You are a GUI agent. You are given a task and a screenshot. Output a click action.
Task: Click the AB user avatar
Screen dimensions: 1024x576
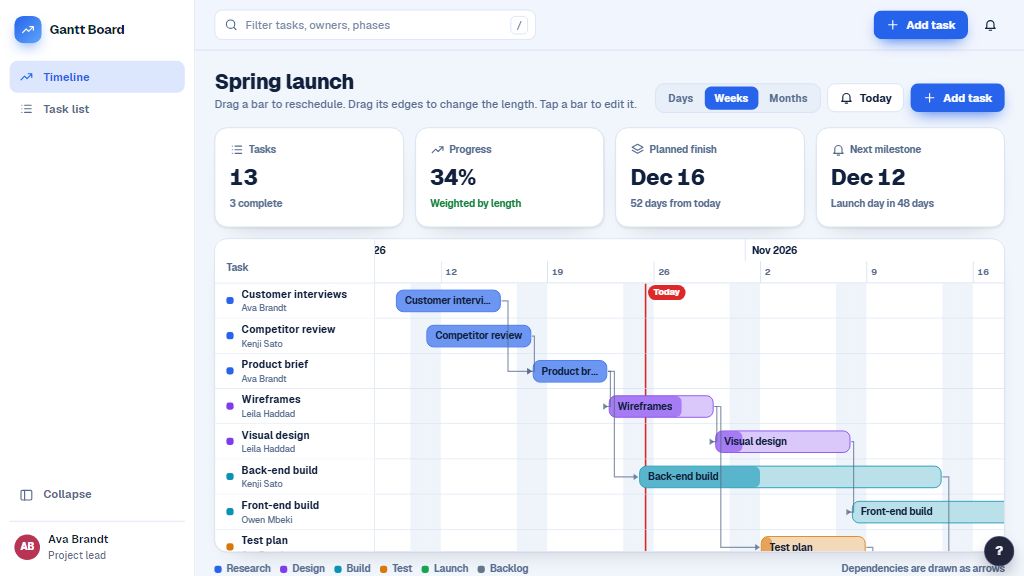pyautogui.click(x=27, y=547)
